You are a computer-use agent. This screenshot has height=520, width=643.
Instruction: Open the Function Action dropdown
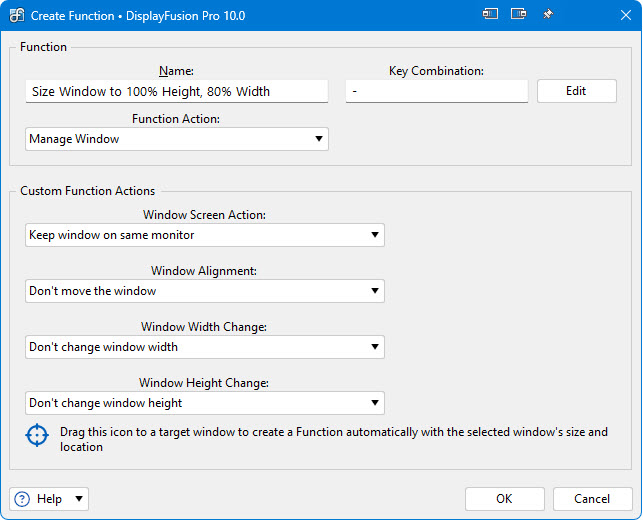tap(177, 139)
